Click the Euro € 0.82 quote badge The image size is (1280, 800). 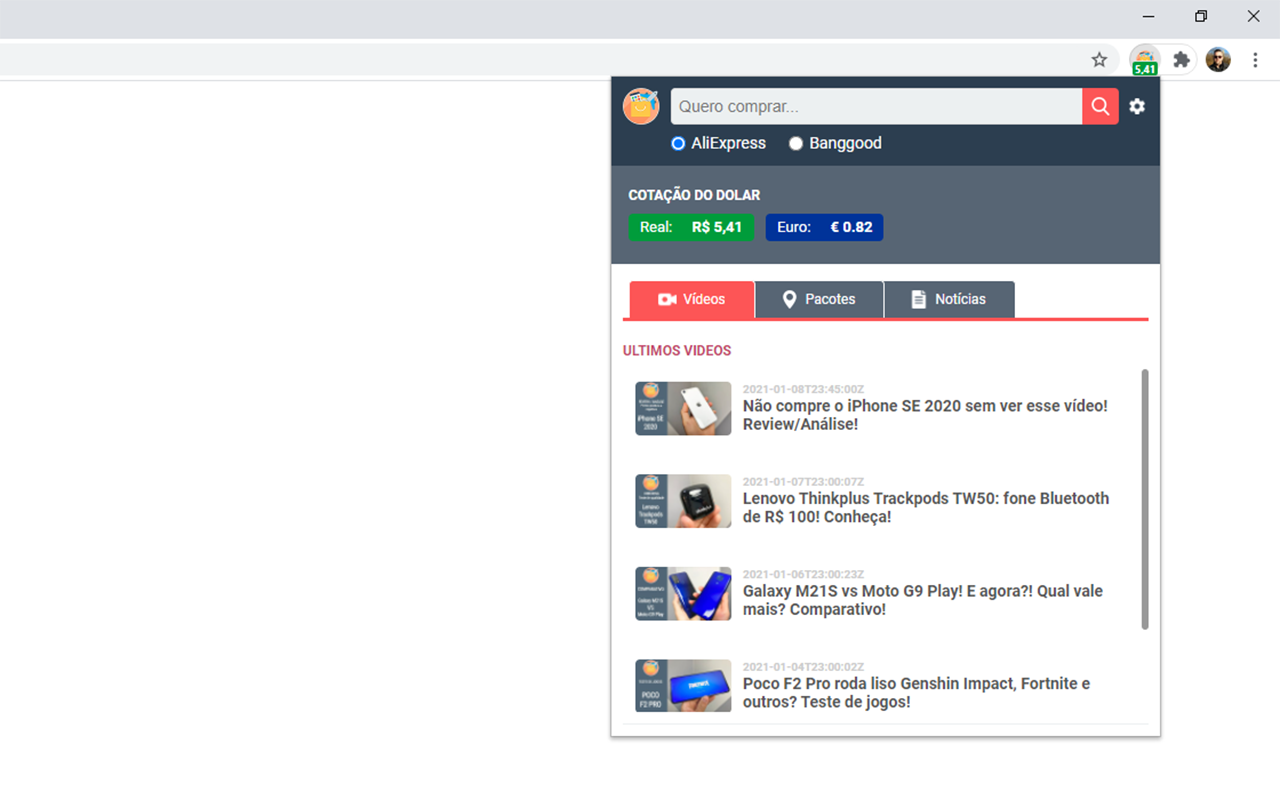click(824, 227)
